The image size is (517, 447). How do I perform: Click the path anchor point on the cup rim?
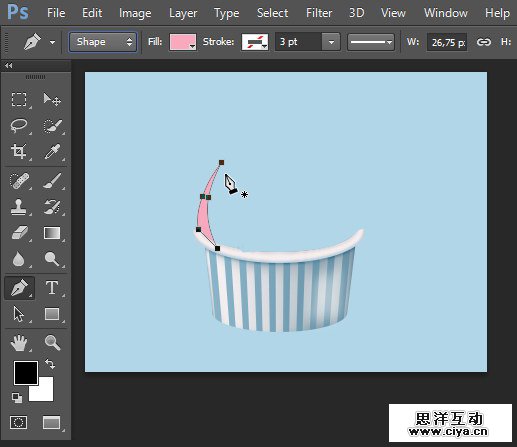[217, 248]
